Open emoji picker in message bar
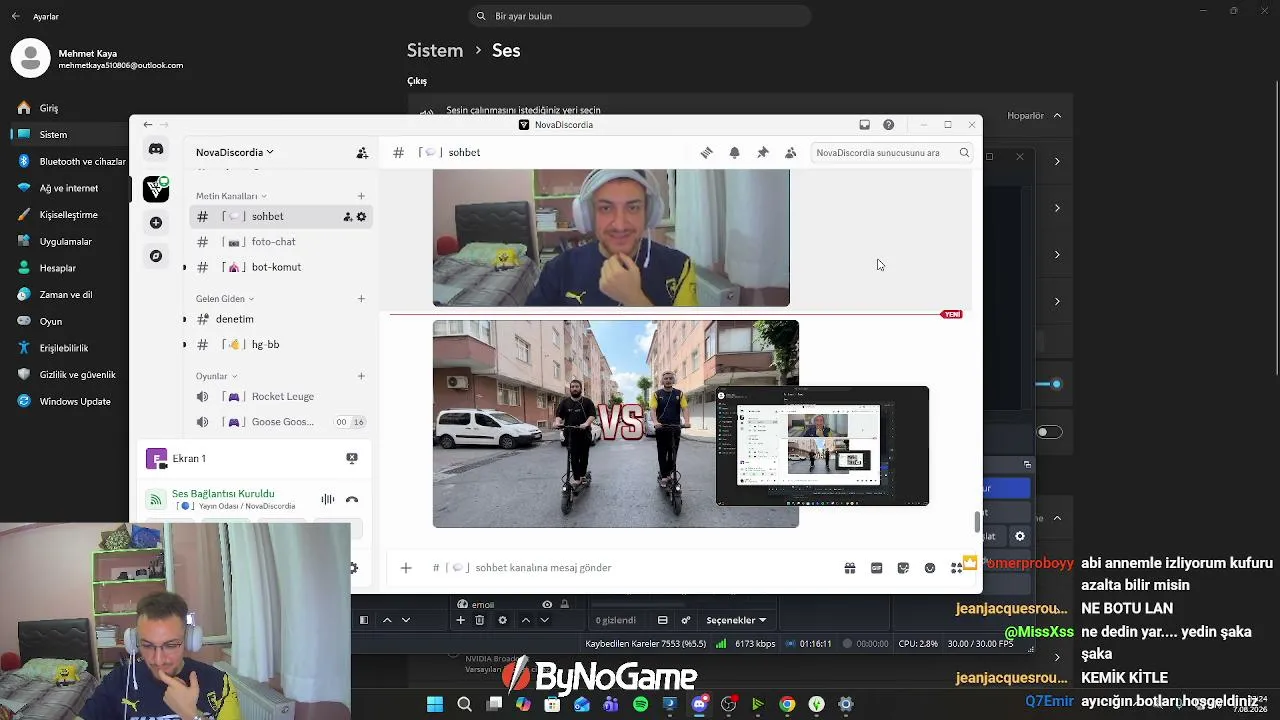 coord(930,568)
